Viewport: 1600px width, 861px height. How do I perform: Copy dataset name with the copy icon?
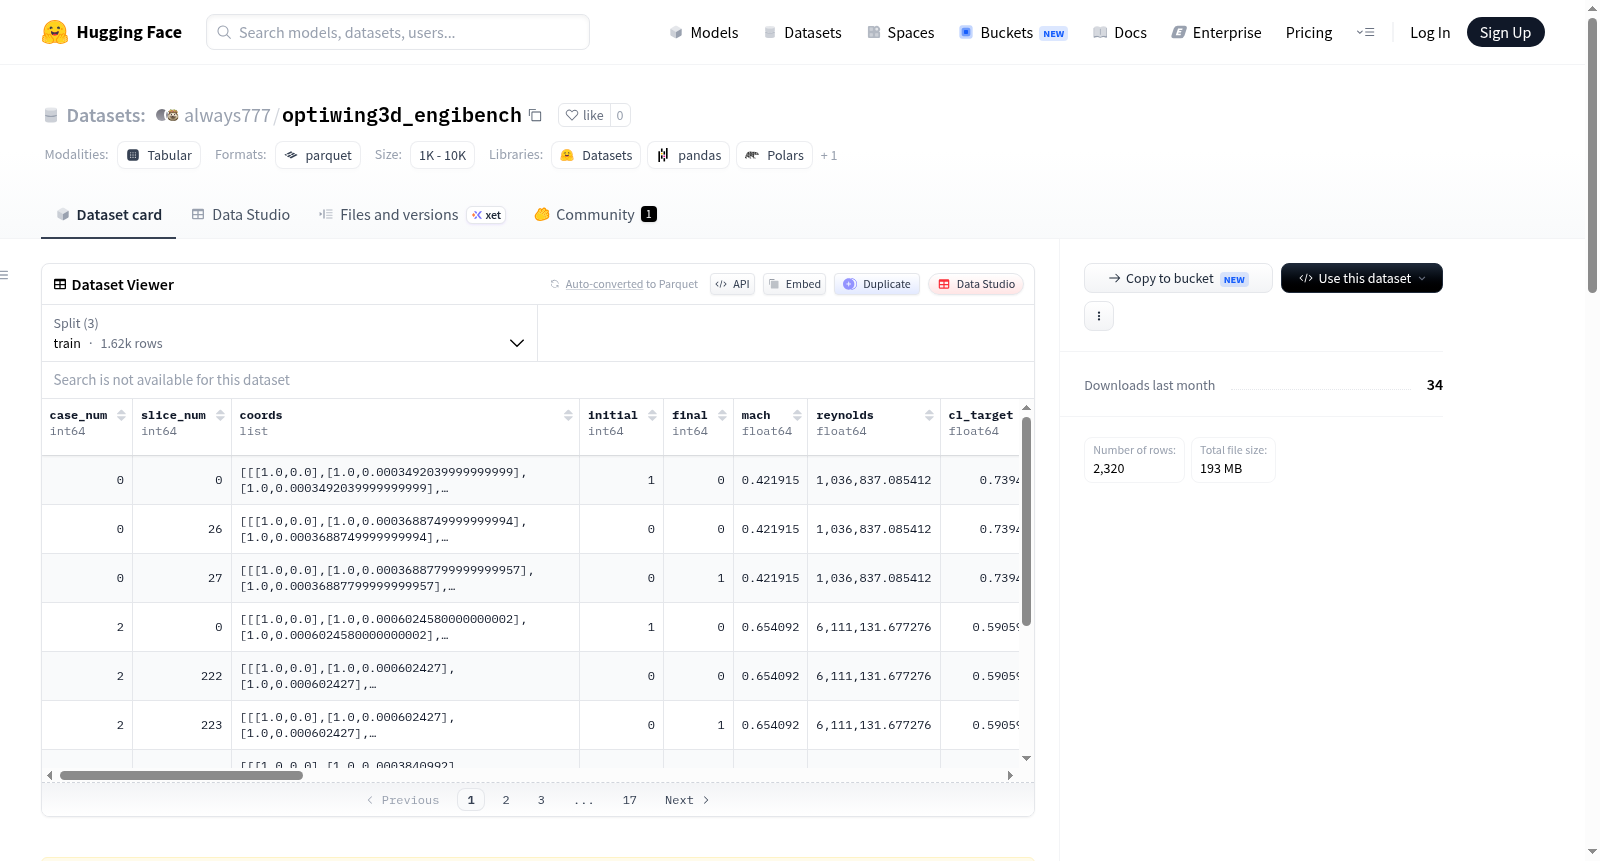tap(535, 115)
